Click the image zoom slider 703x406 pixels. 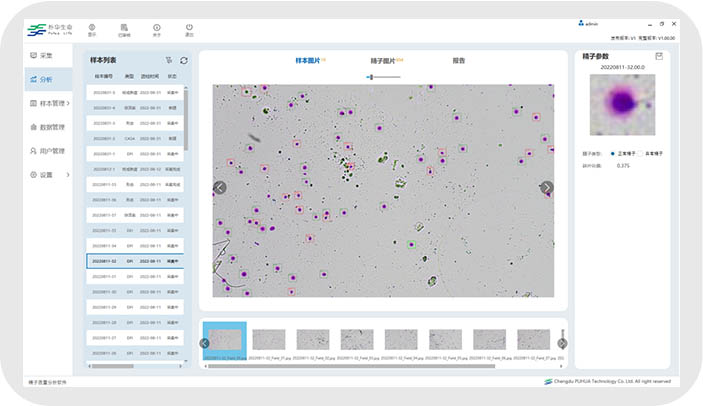pyautogui.click(x=372, y=76)
